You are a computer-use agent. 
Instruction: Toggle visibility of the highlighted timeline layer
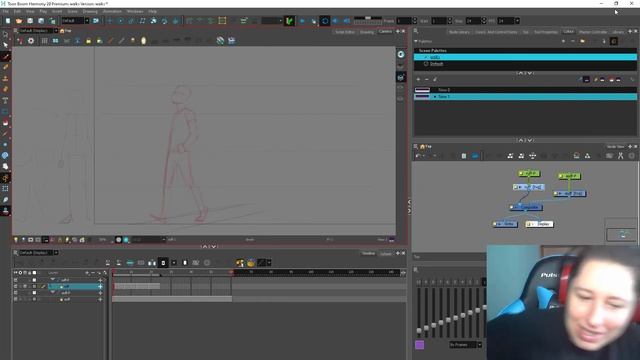16,287
